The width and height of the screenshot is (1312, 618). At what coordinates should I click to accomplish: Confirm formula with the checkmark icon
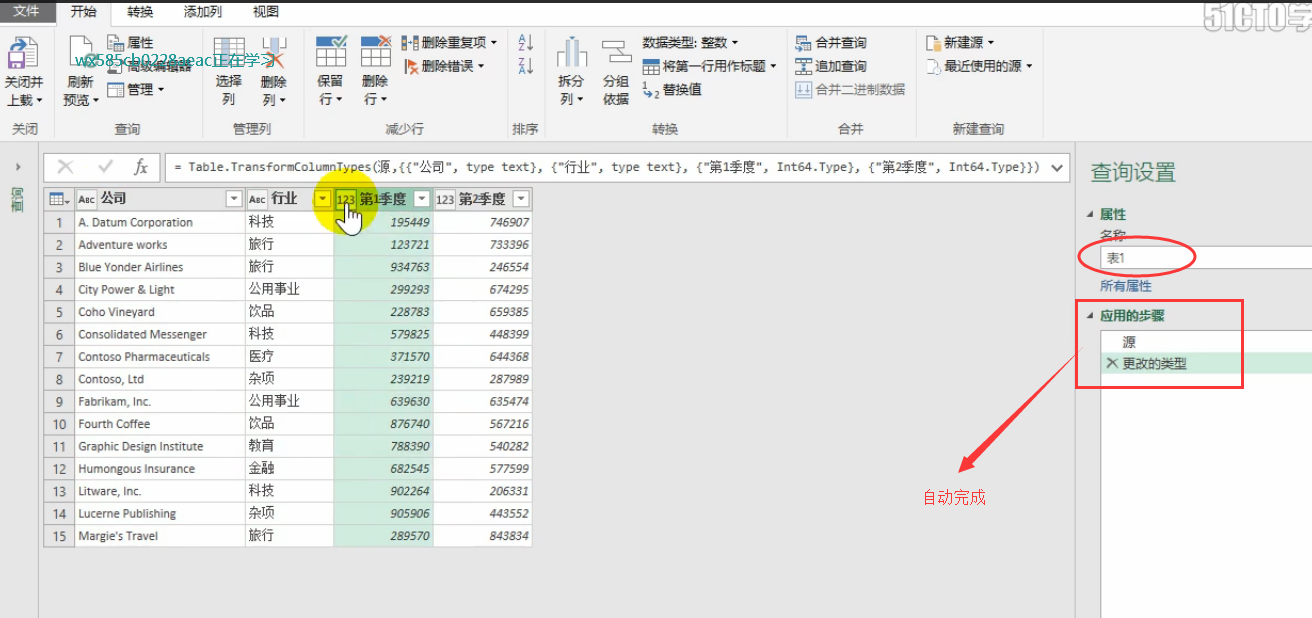click(x=105, y=167)
